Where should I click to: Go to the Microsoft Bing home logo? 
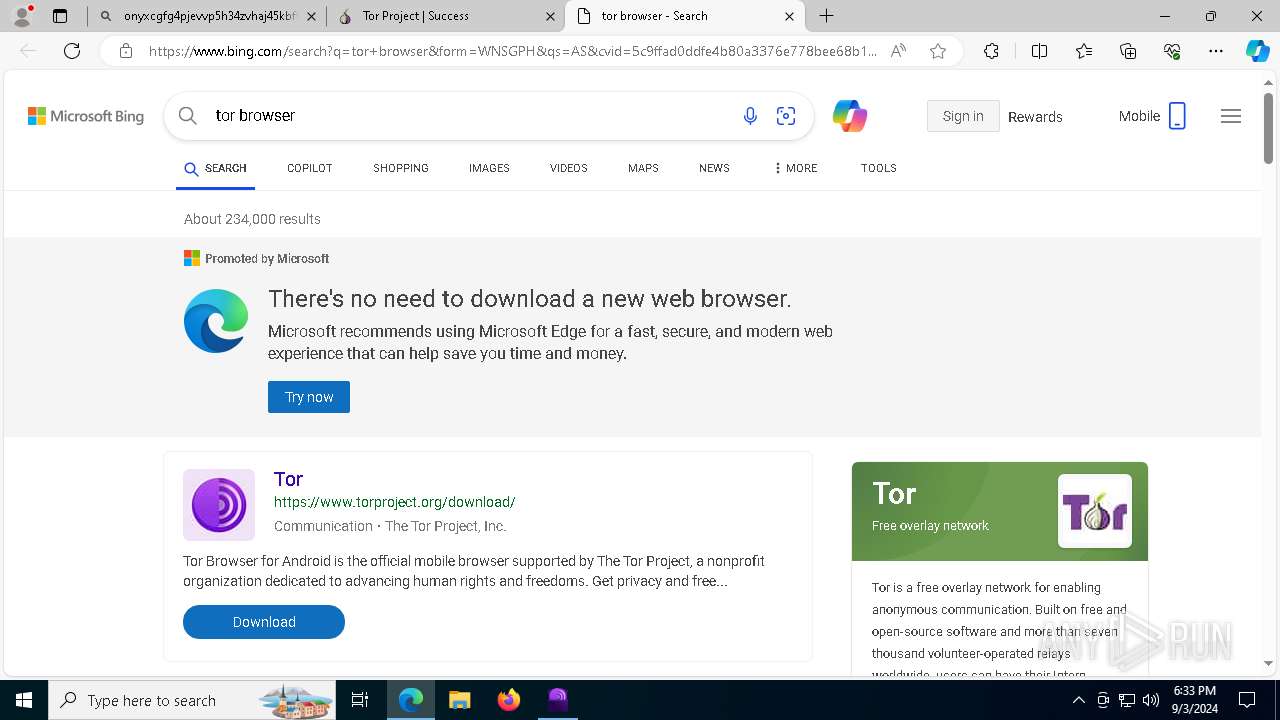click(x=86, y=116)
